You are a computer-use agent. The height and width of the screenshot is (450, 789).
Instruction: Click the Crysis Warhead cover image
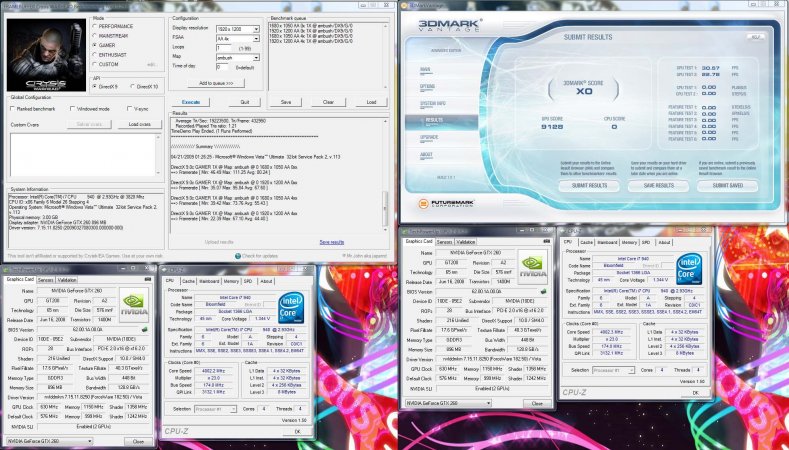[46, 55]
